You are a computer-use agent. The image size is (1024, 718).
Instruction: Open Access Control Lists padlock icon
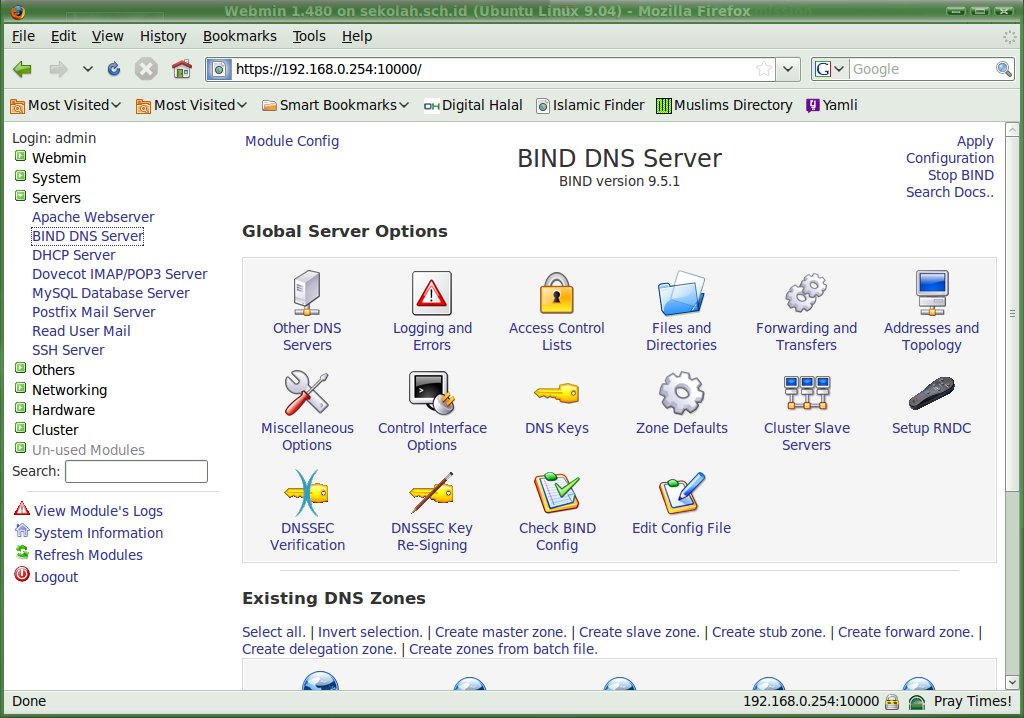point(556,294)
